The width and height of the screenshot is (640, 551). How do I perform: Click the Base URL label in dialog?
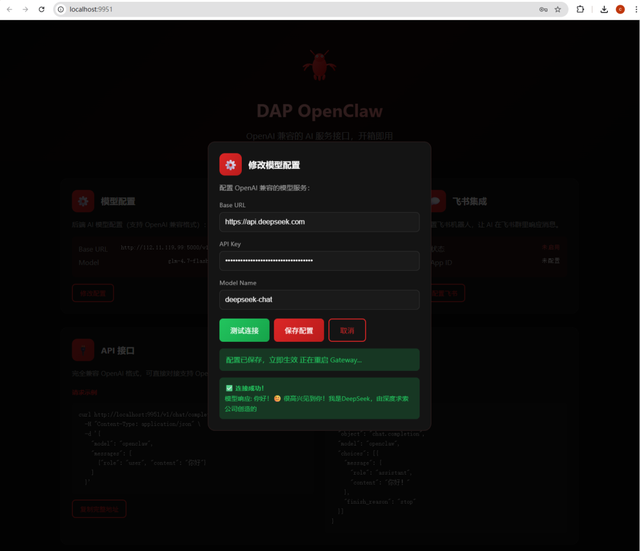[x=232, y=205]
